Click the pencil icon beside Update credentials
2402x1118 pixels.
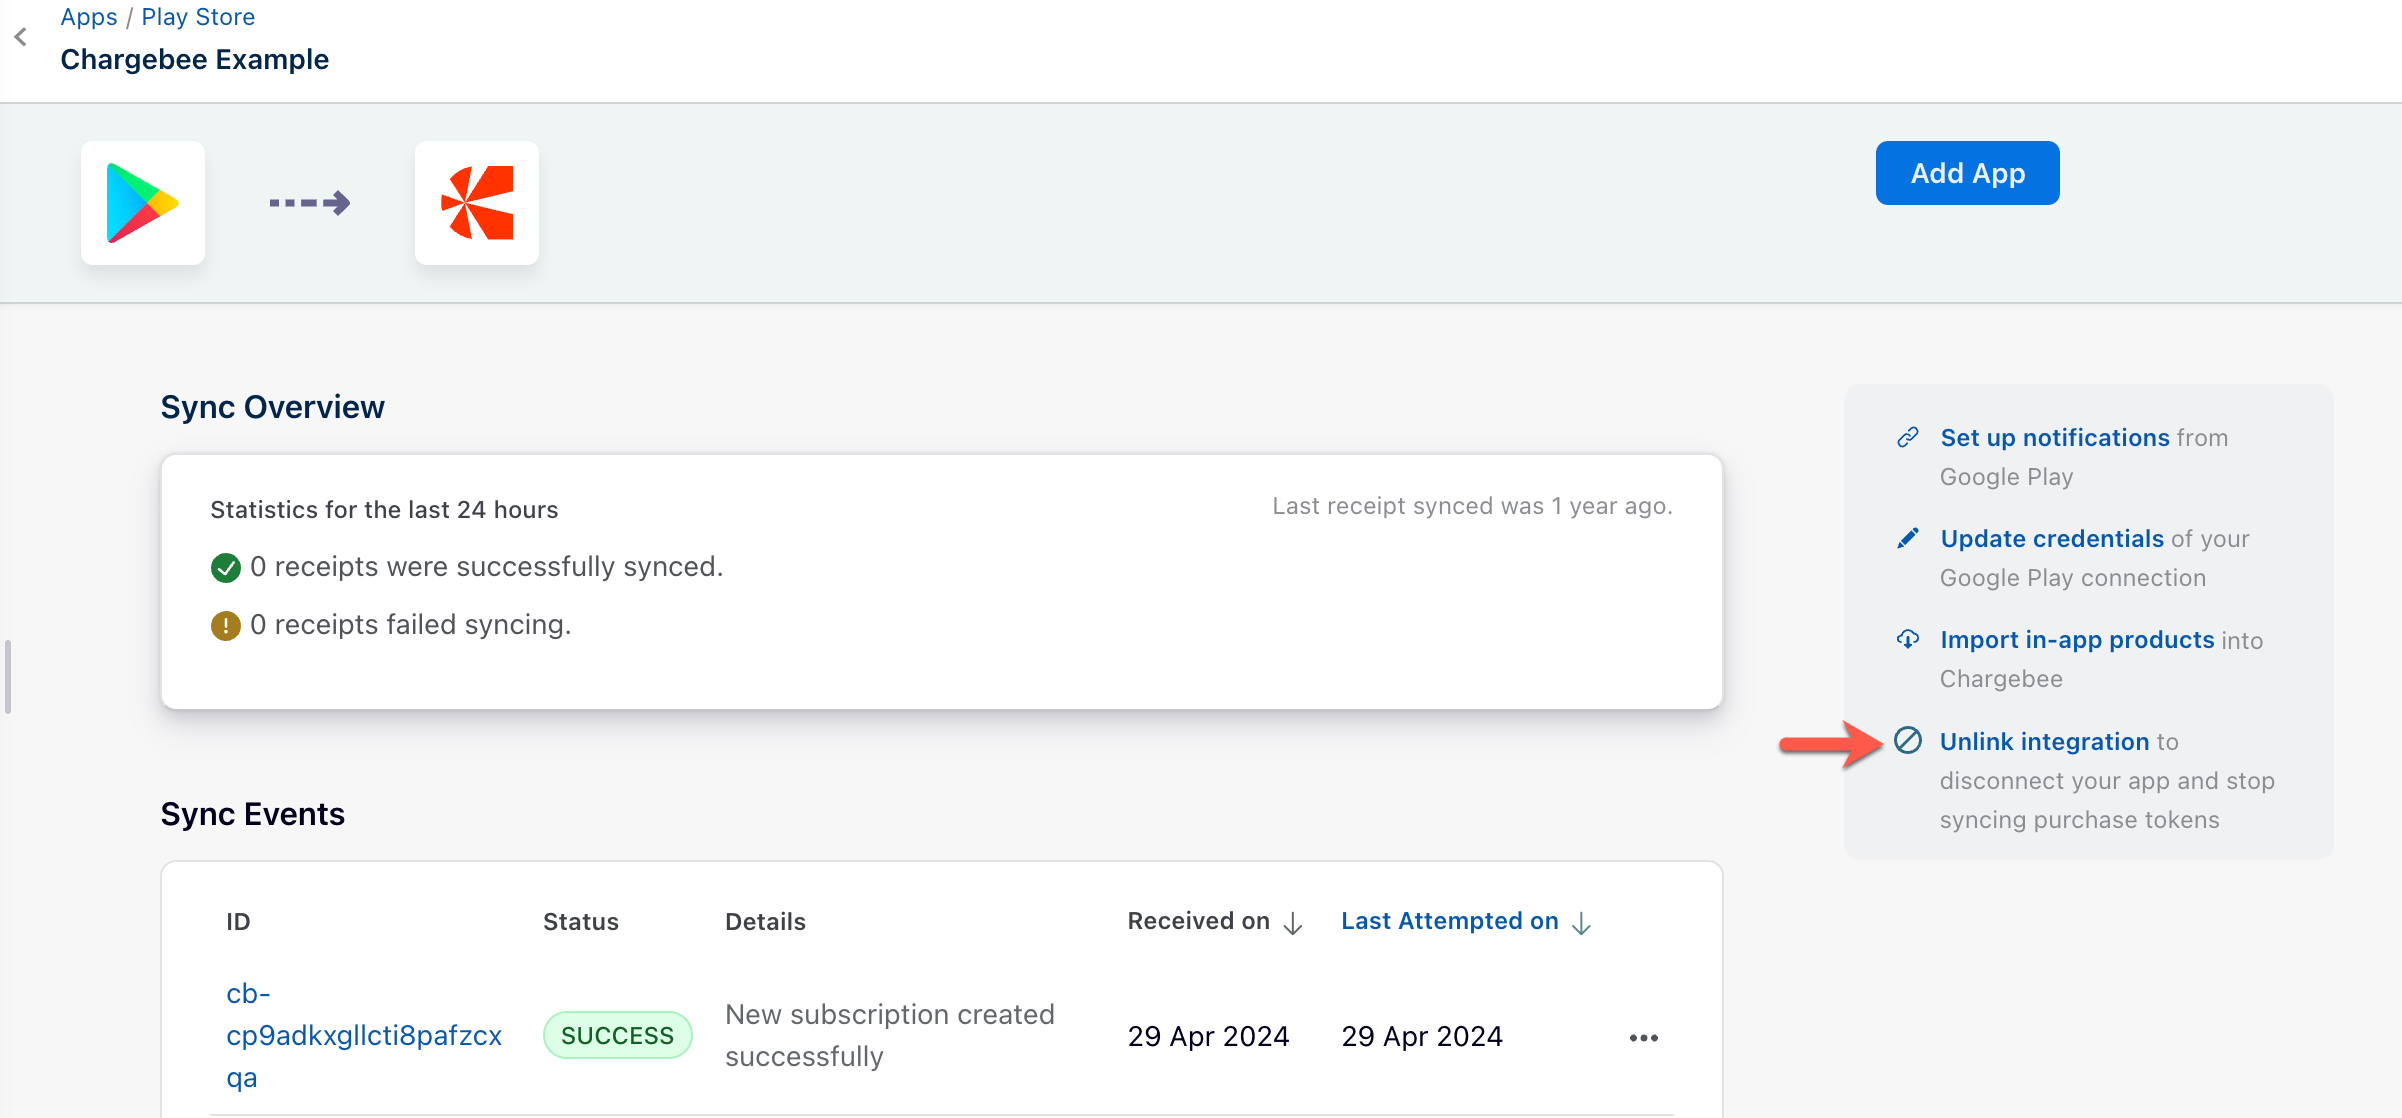[1908, 538]
